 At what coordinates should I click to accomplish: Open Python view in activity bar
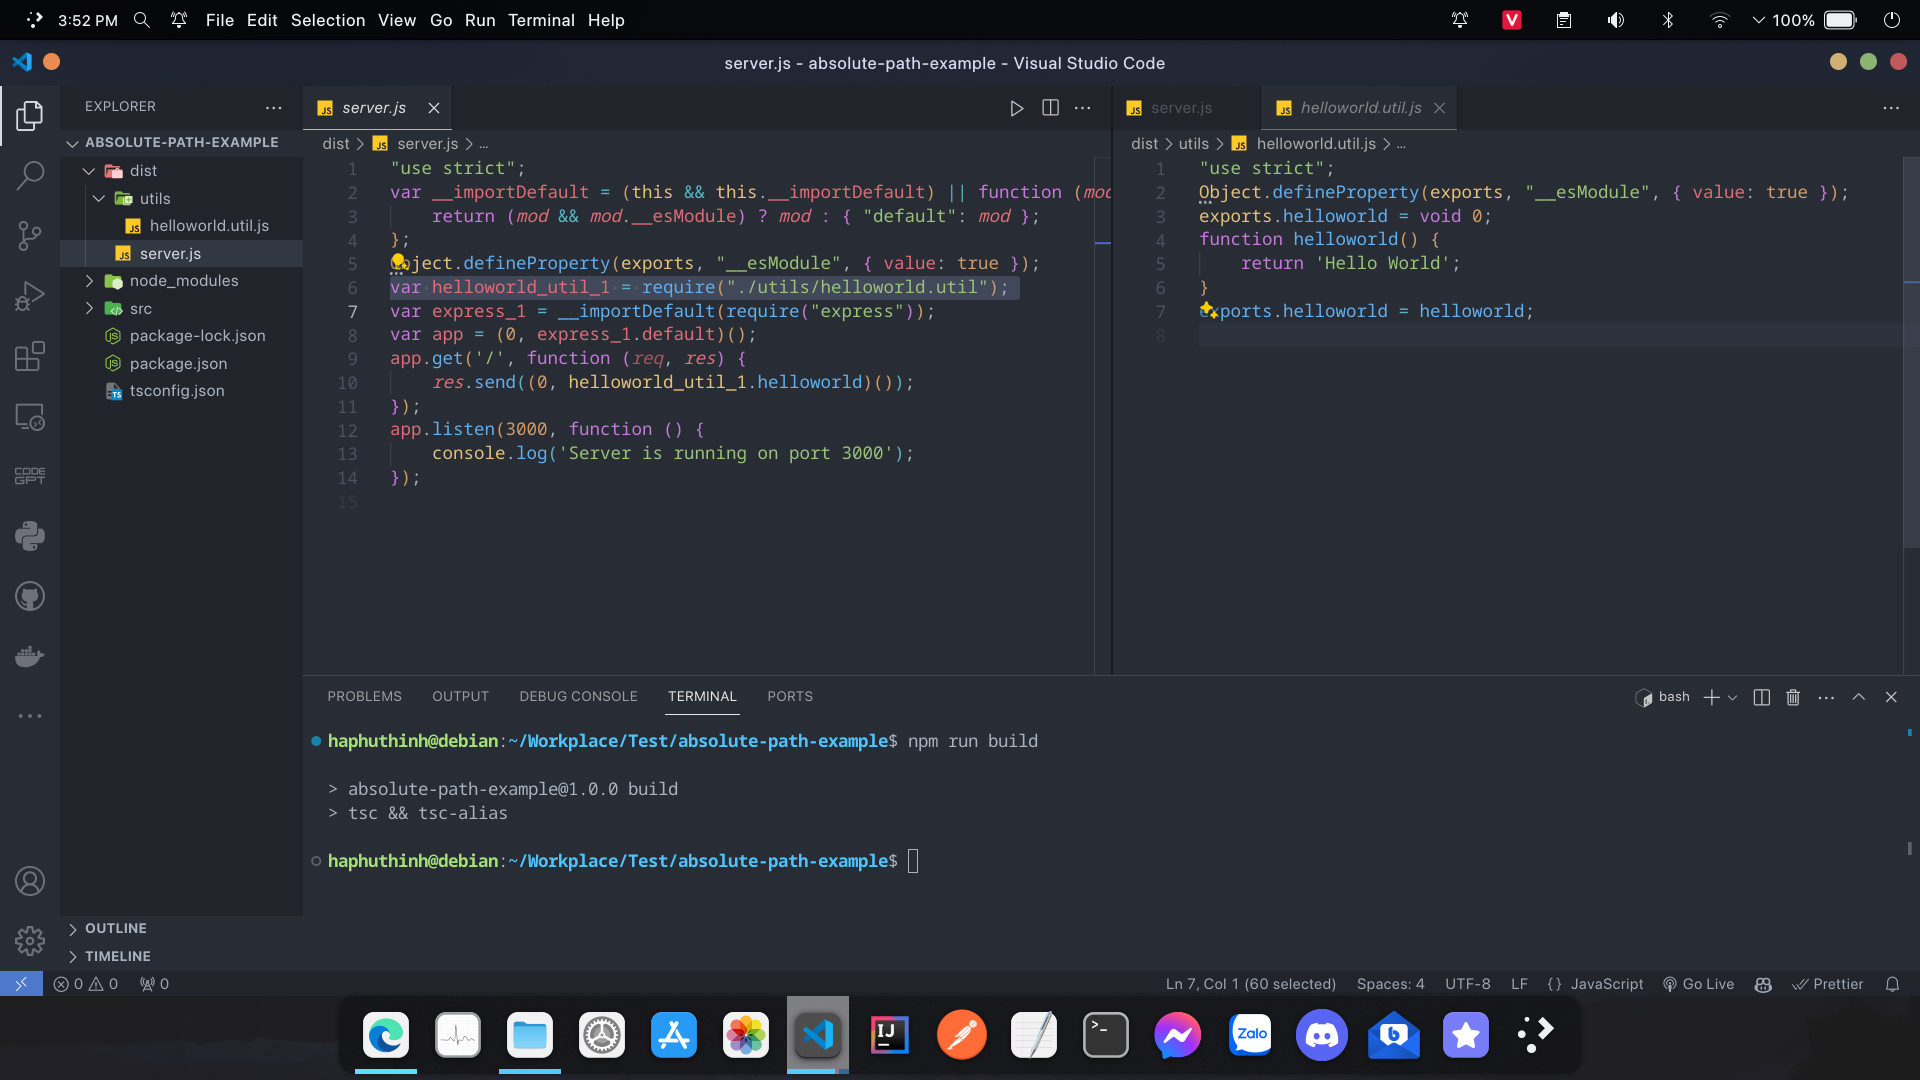30,536
